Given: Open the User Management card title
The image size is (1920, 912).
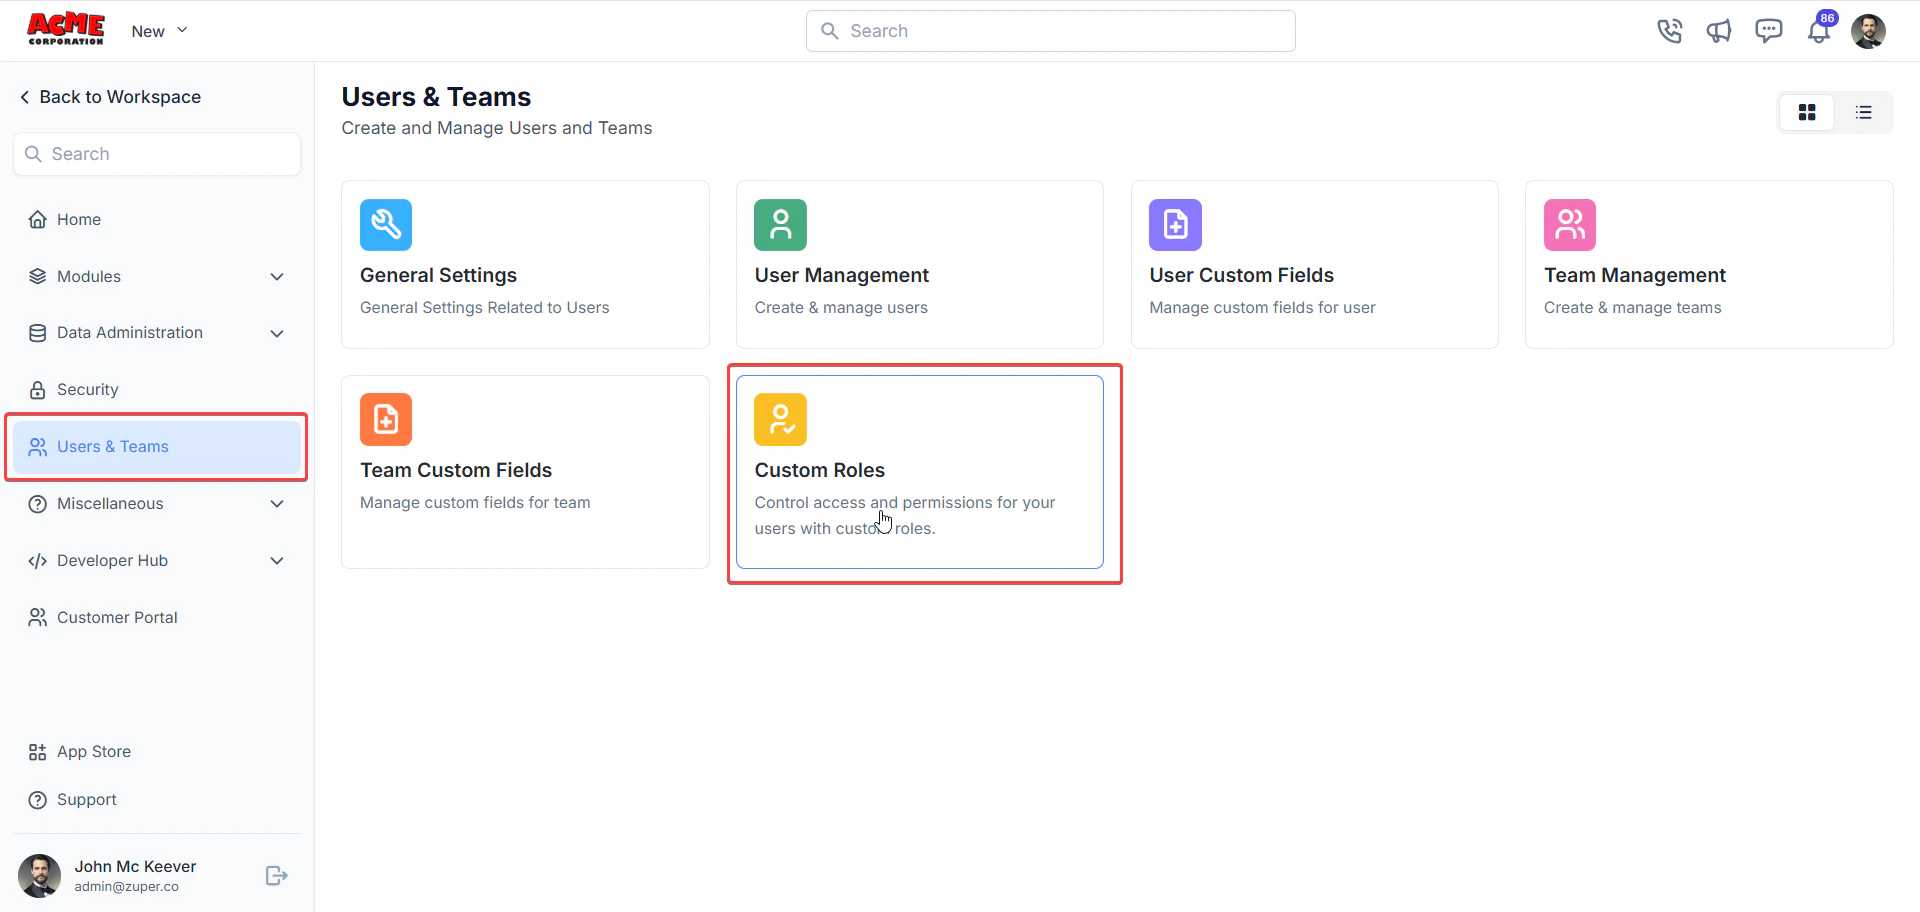Looking at the screenshot, I should [x=842, y=275].
